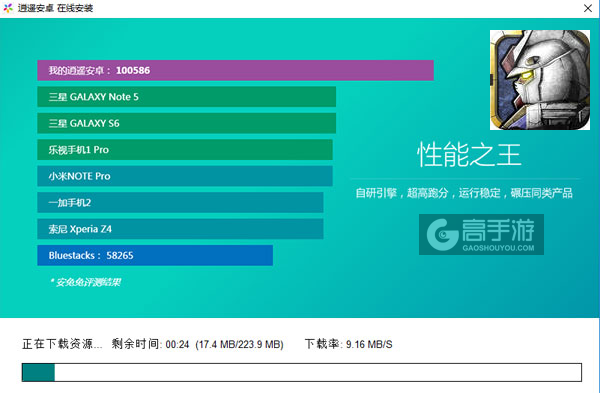The width and height of the screenshot is (600, 393).
Task: Click the download progress bar
Action: pyautogui.click(x=302, y=372)
